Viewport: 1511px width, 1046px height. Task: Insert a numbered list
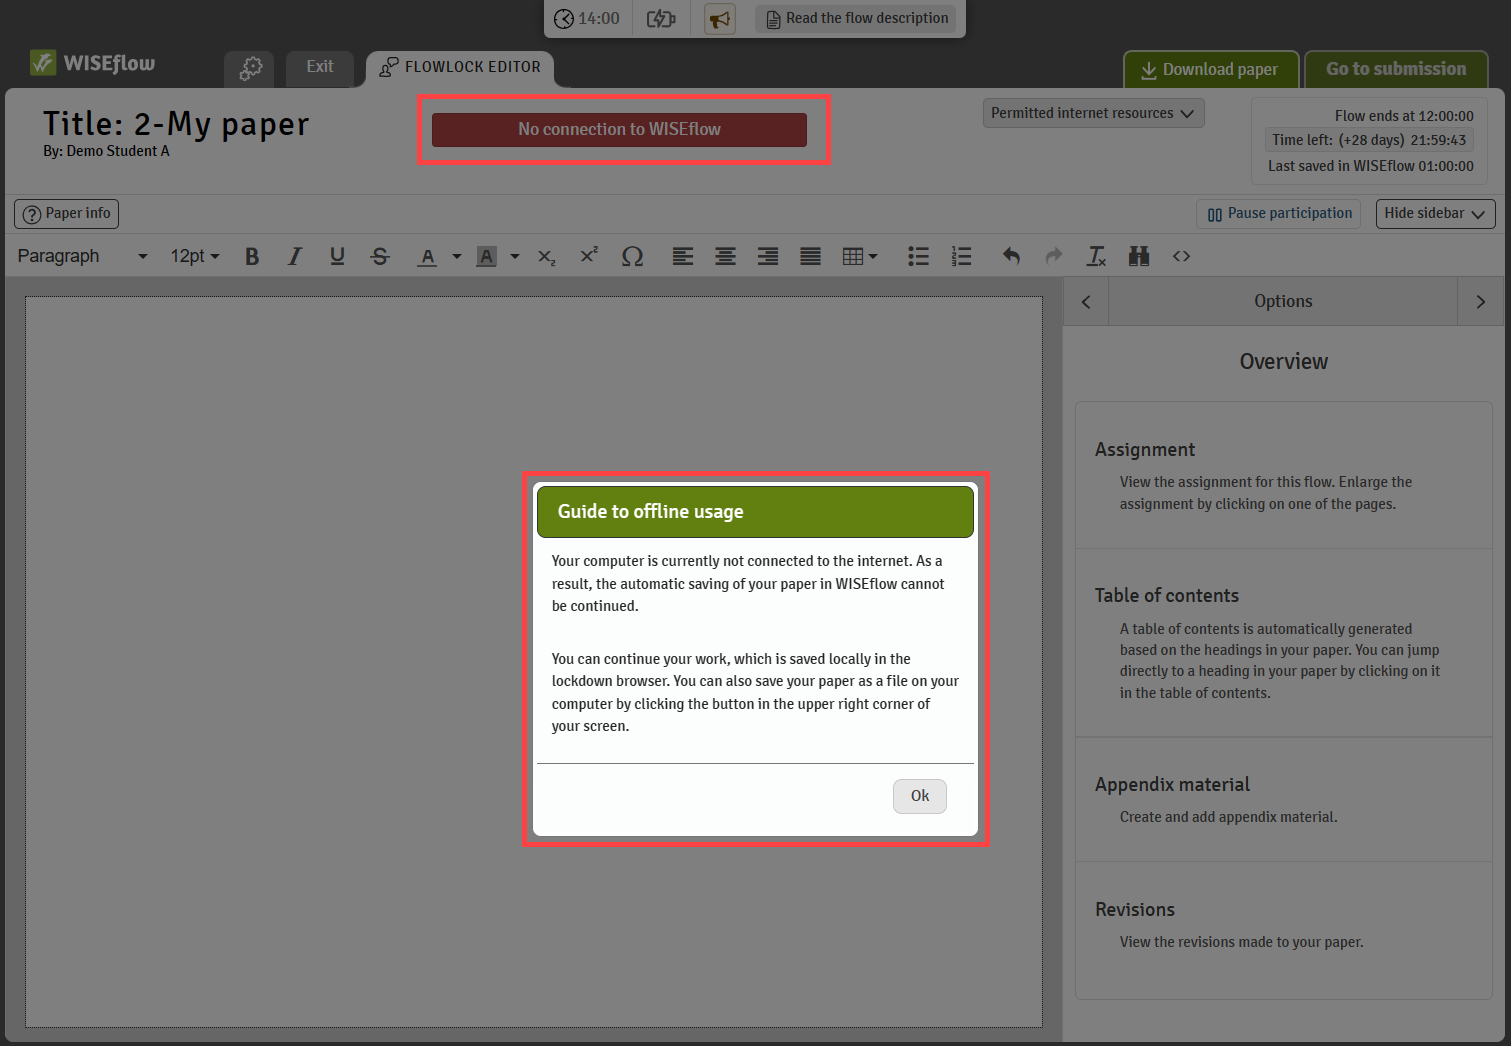[961, 257]
